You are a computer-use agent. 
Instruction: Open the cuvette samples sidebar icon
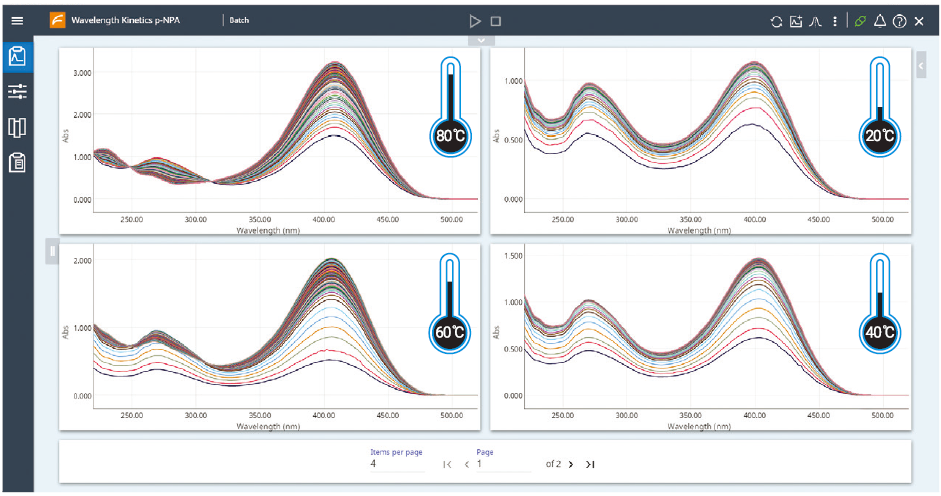pos(17,127)
